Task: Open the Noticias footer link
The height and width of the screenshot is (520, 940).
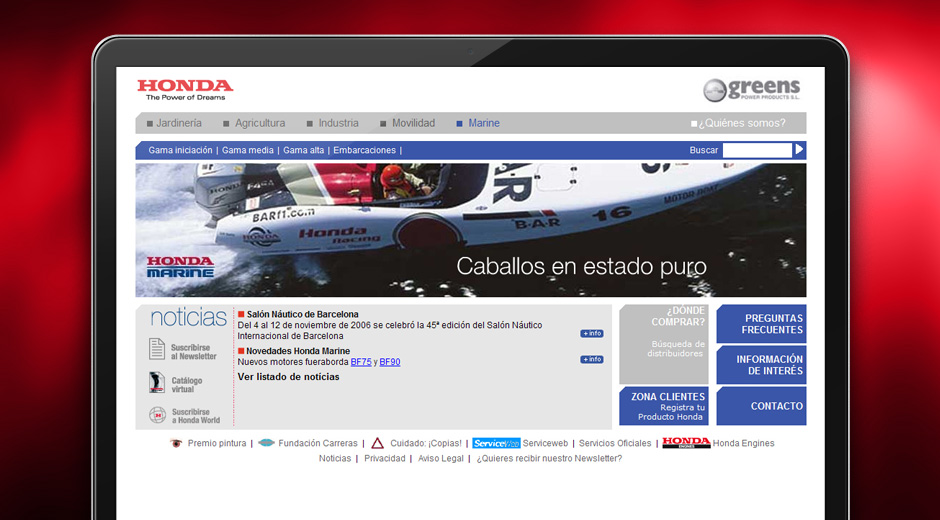Action: [x=335, y=458]
